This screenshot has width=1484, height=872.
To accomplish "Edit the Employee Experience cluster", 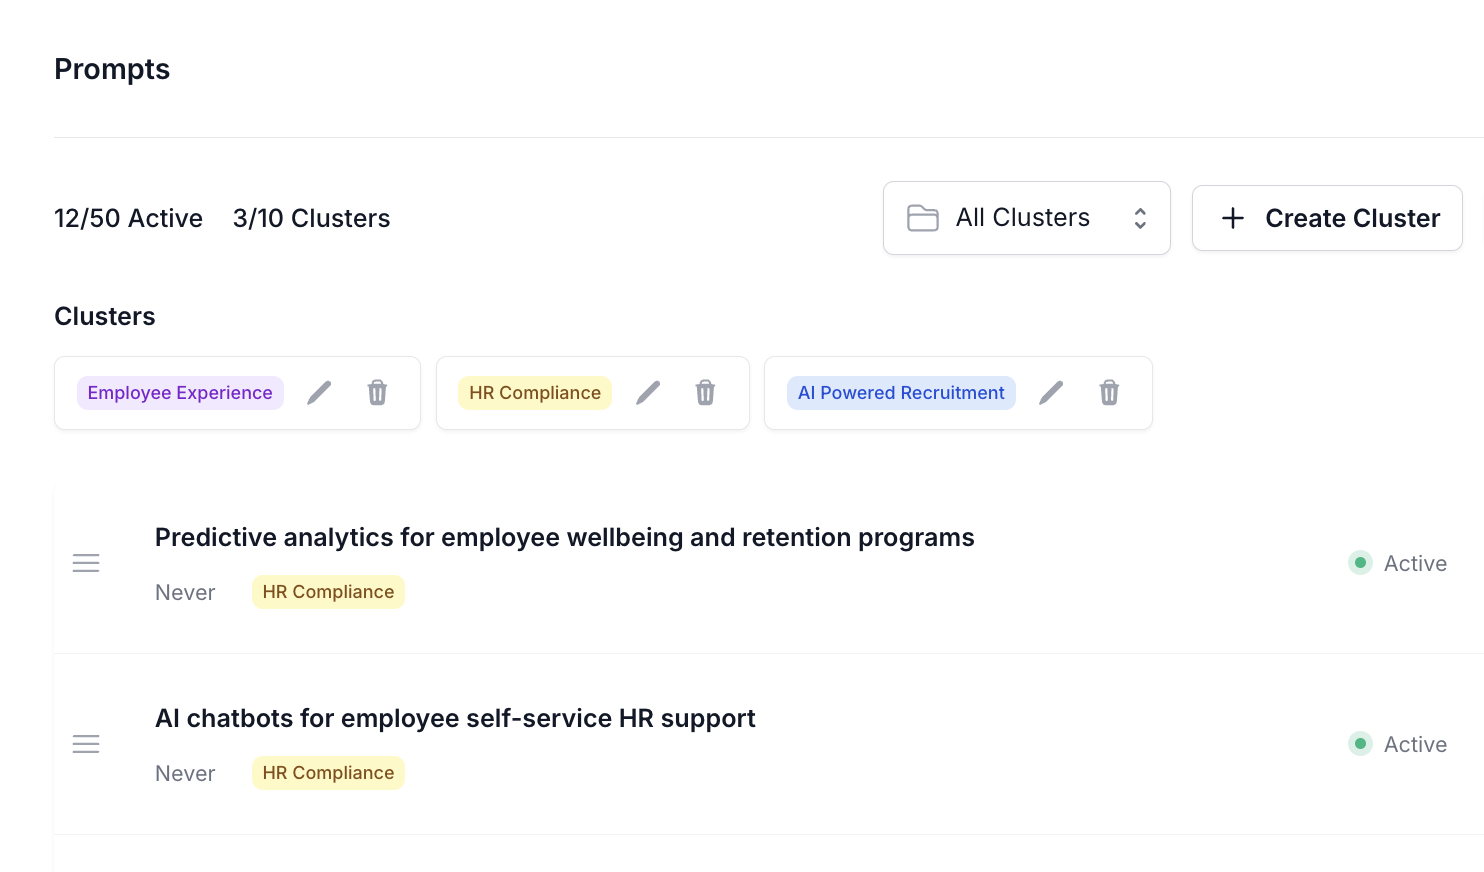I will pyautogui.click(x=319, y=393).
